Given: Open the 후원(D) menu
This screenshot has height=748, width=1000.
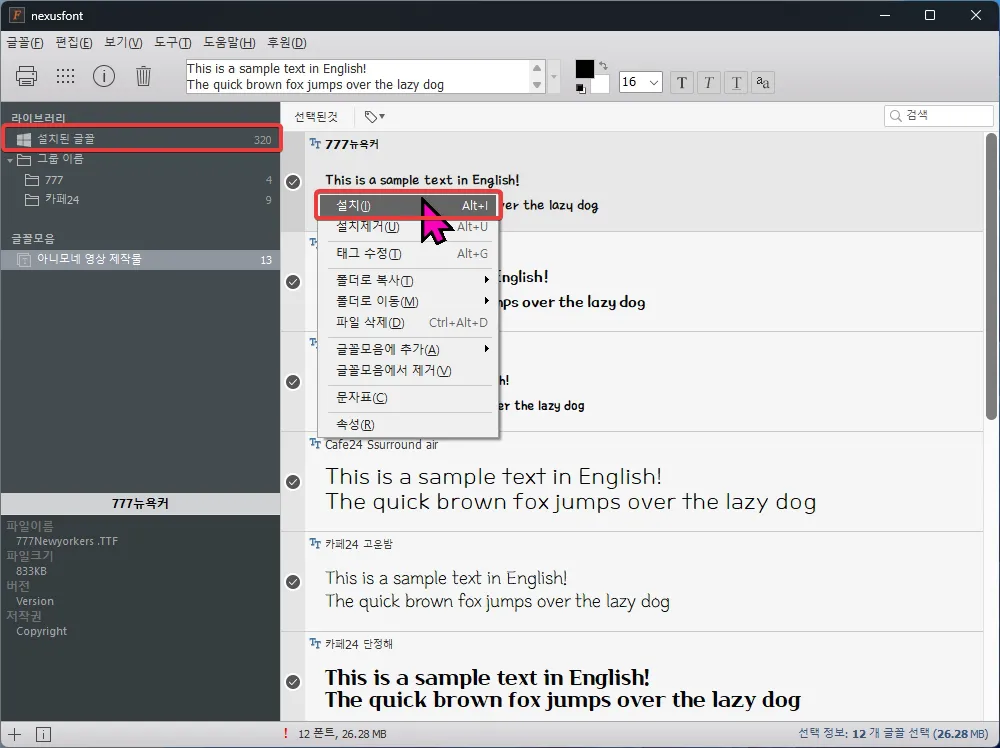Looking at the screenshot, I should point(286,43).
